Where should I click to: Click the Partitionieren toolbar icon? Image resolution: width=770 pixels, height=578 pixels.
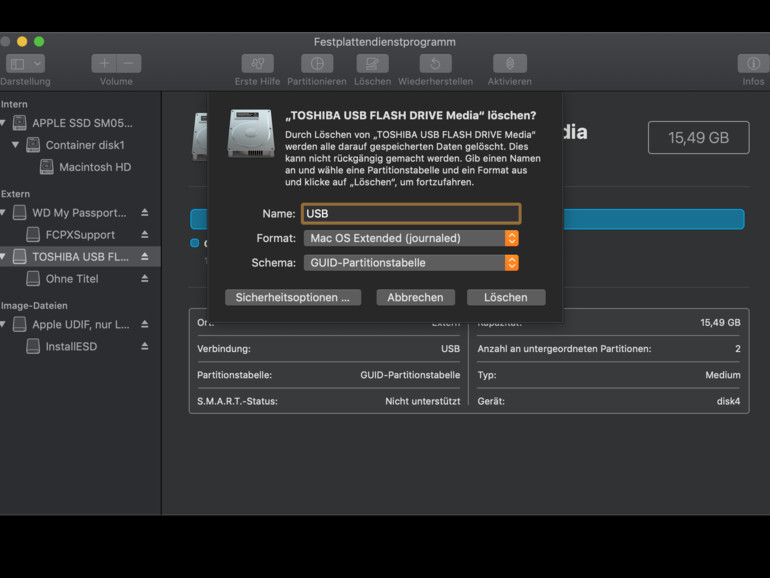click(316, 64)
